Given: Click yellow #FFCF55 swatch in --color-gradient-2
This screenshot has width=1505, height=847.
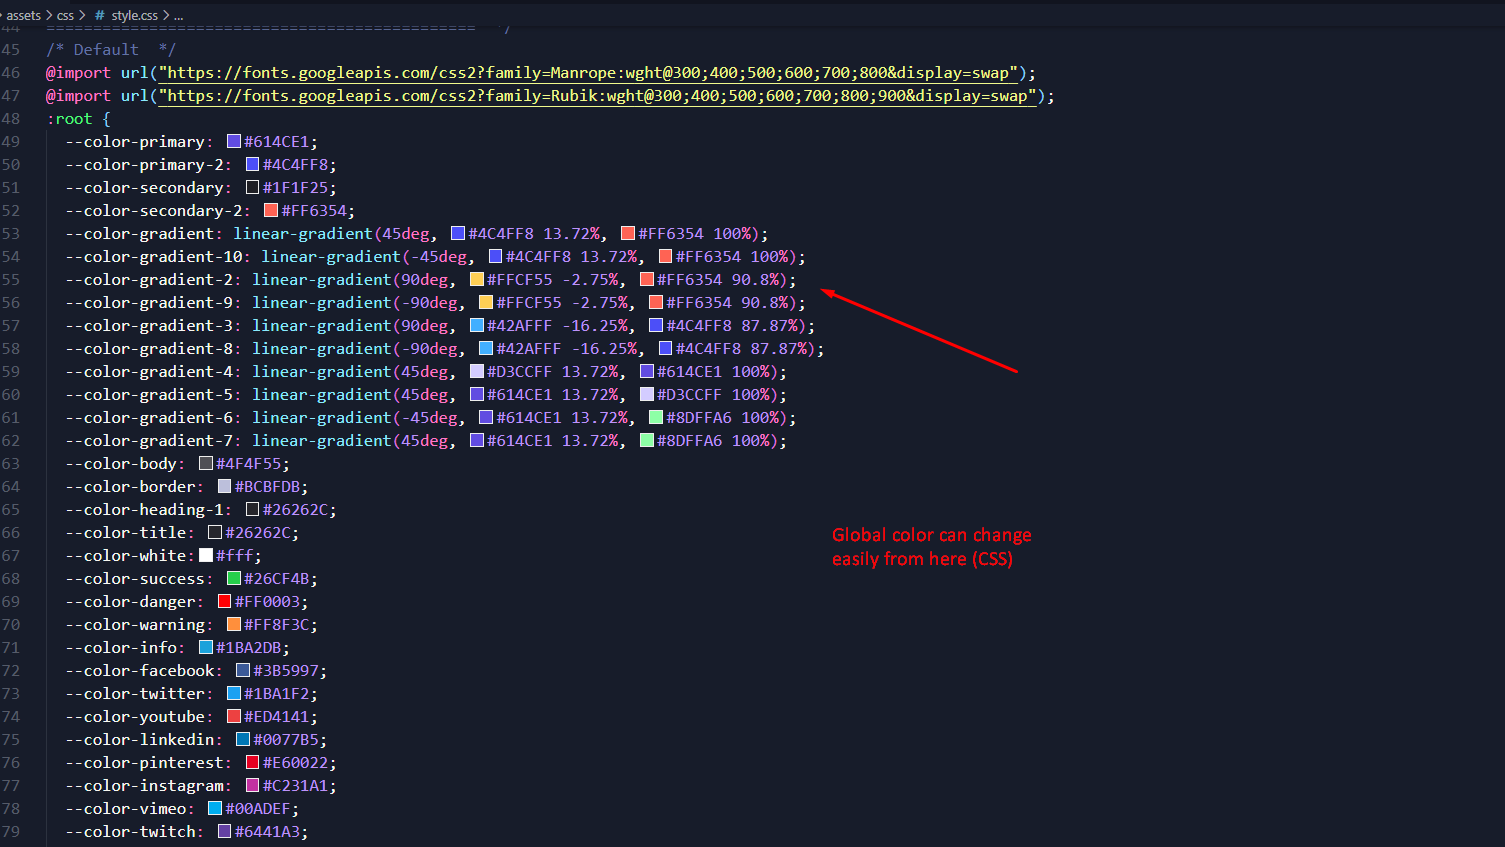Looking at the screenshot, I should click(477, 280).
